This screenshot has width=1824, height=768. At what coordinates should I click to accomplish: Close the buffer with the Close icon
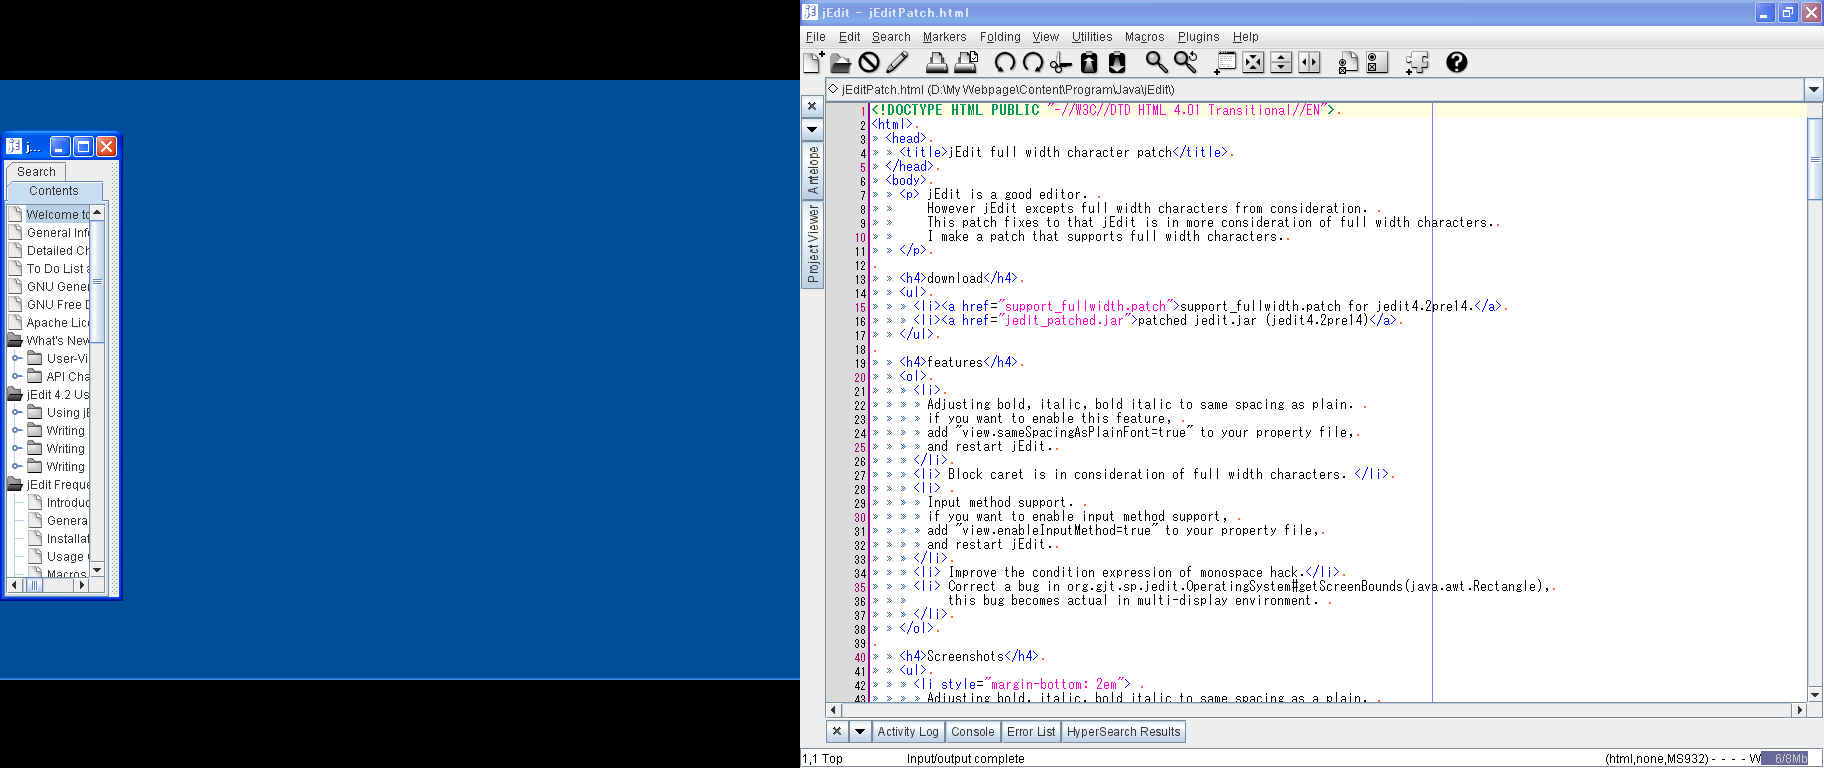click(869, 62)
